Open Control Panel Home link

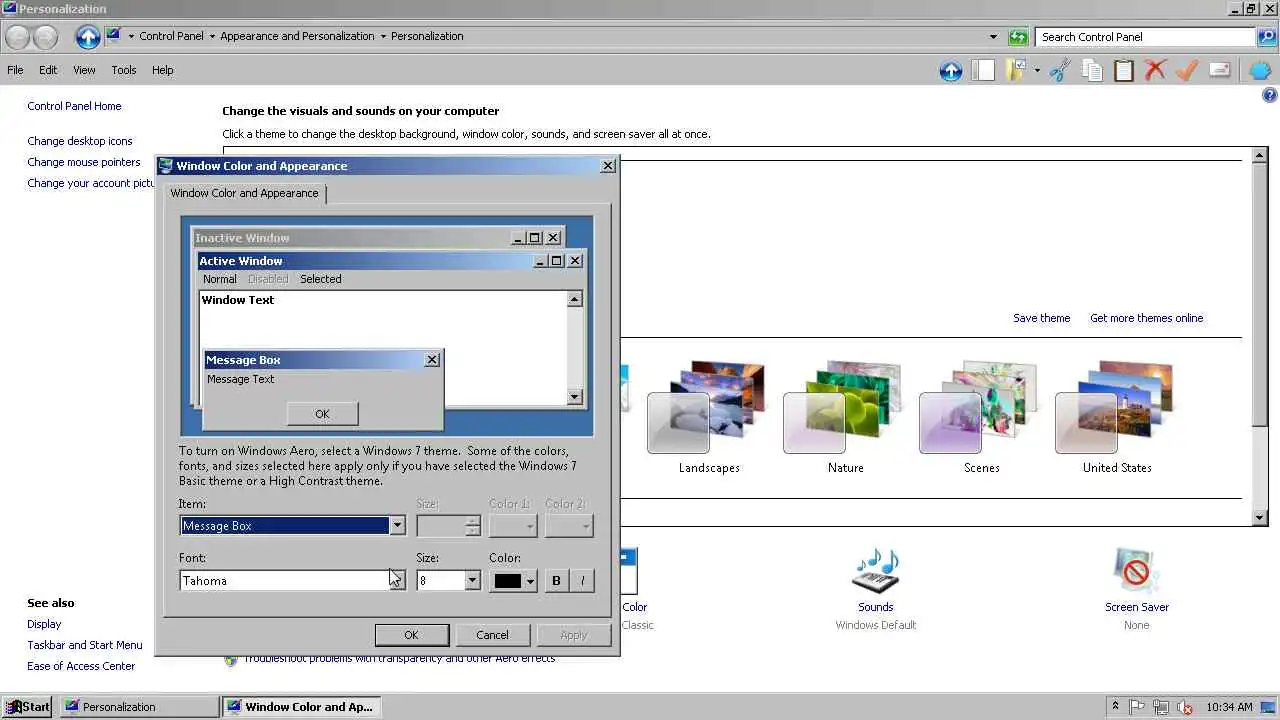[x=74, y=106]
